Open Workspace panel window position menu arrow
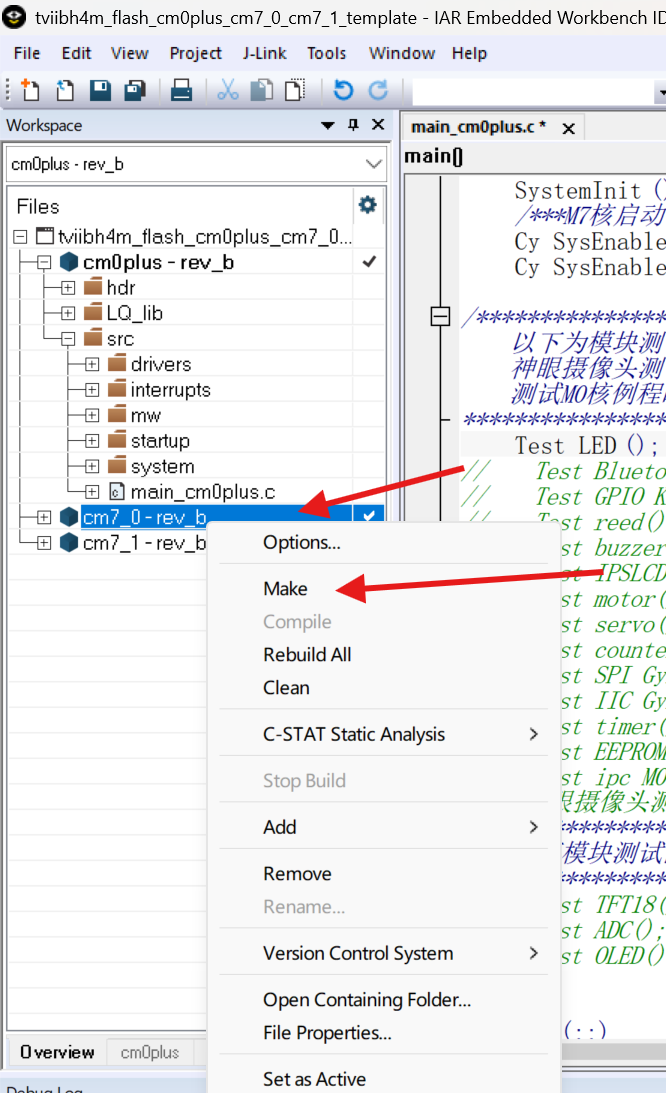Screen dimensions: 666x1093 [x=328, y=125]
